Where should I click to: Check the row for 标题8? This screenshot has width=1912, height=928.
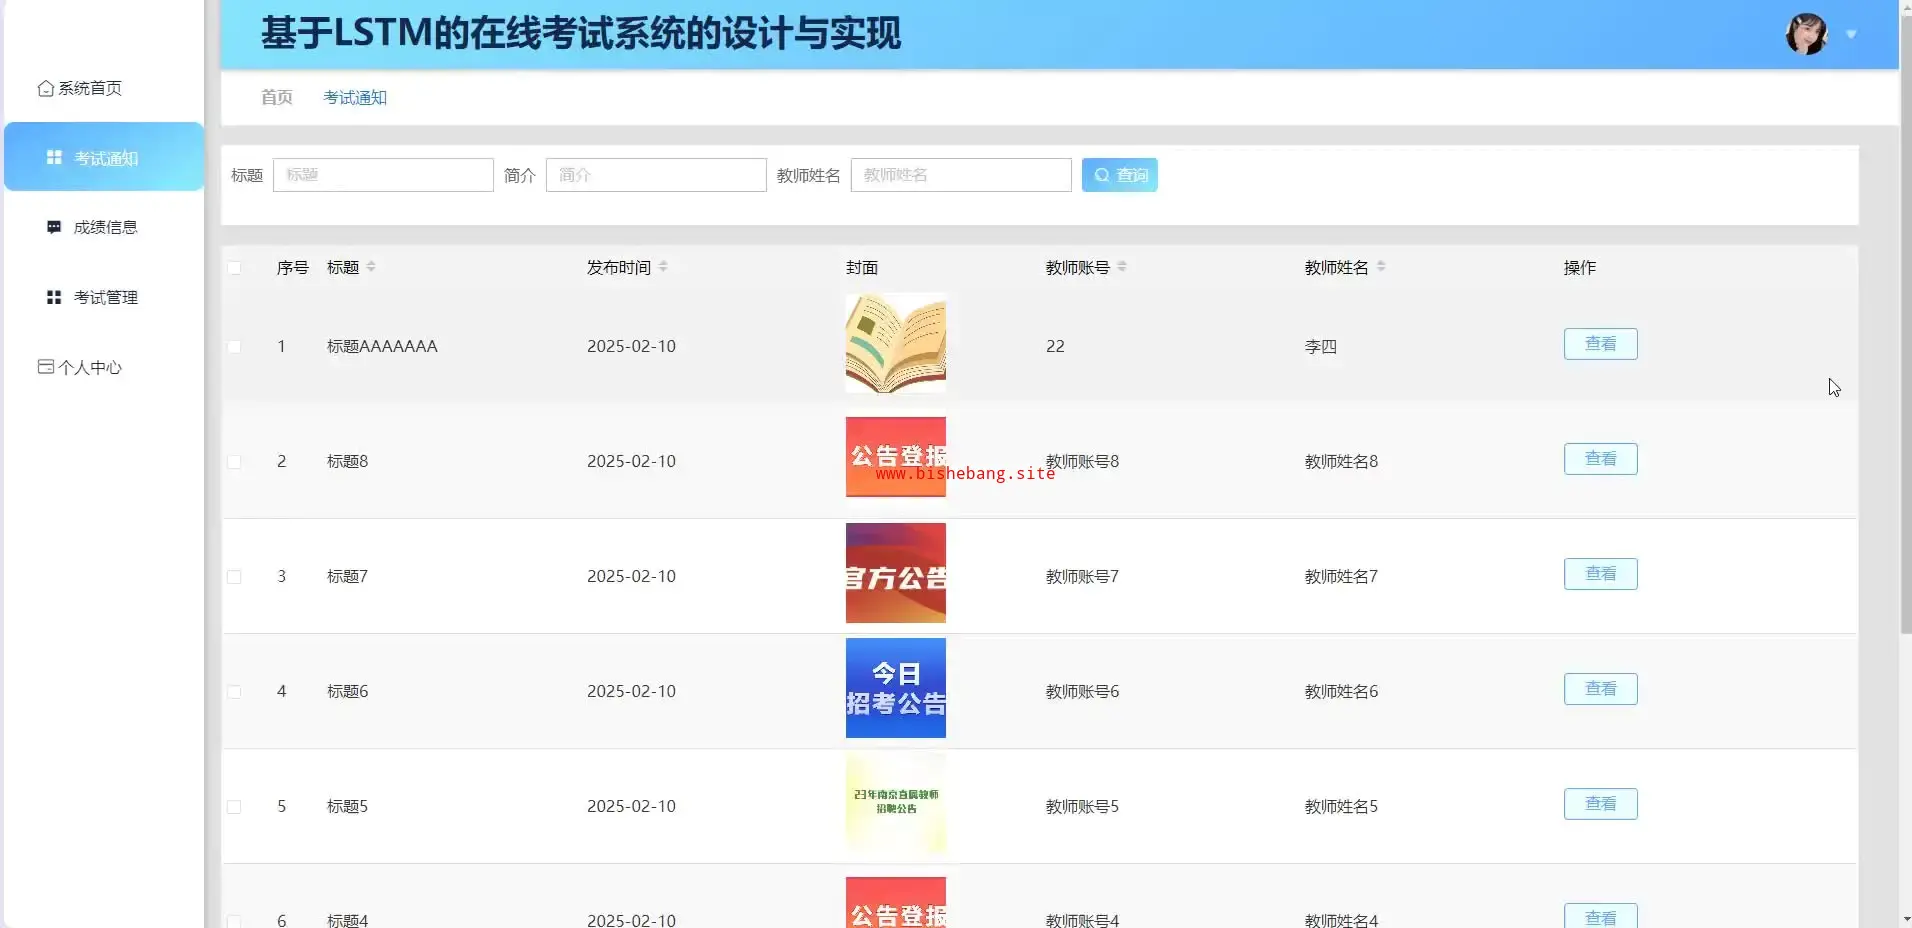pos(234,462)
